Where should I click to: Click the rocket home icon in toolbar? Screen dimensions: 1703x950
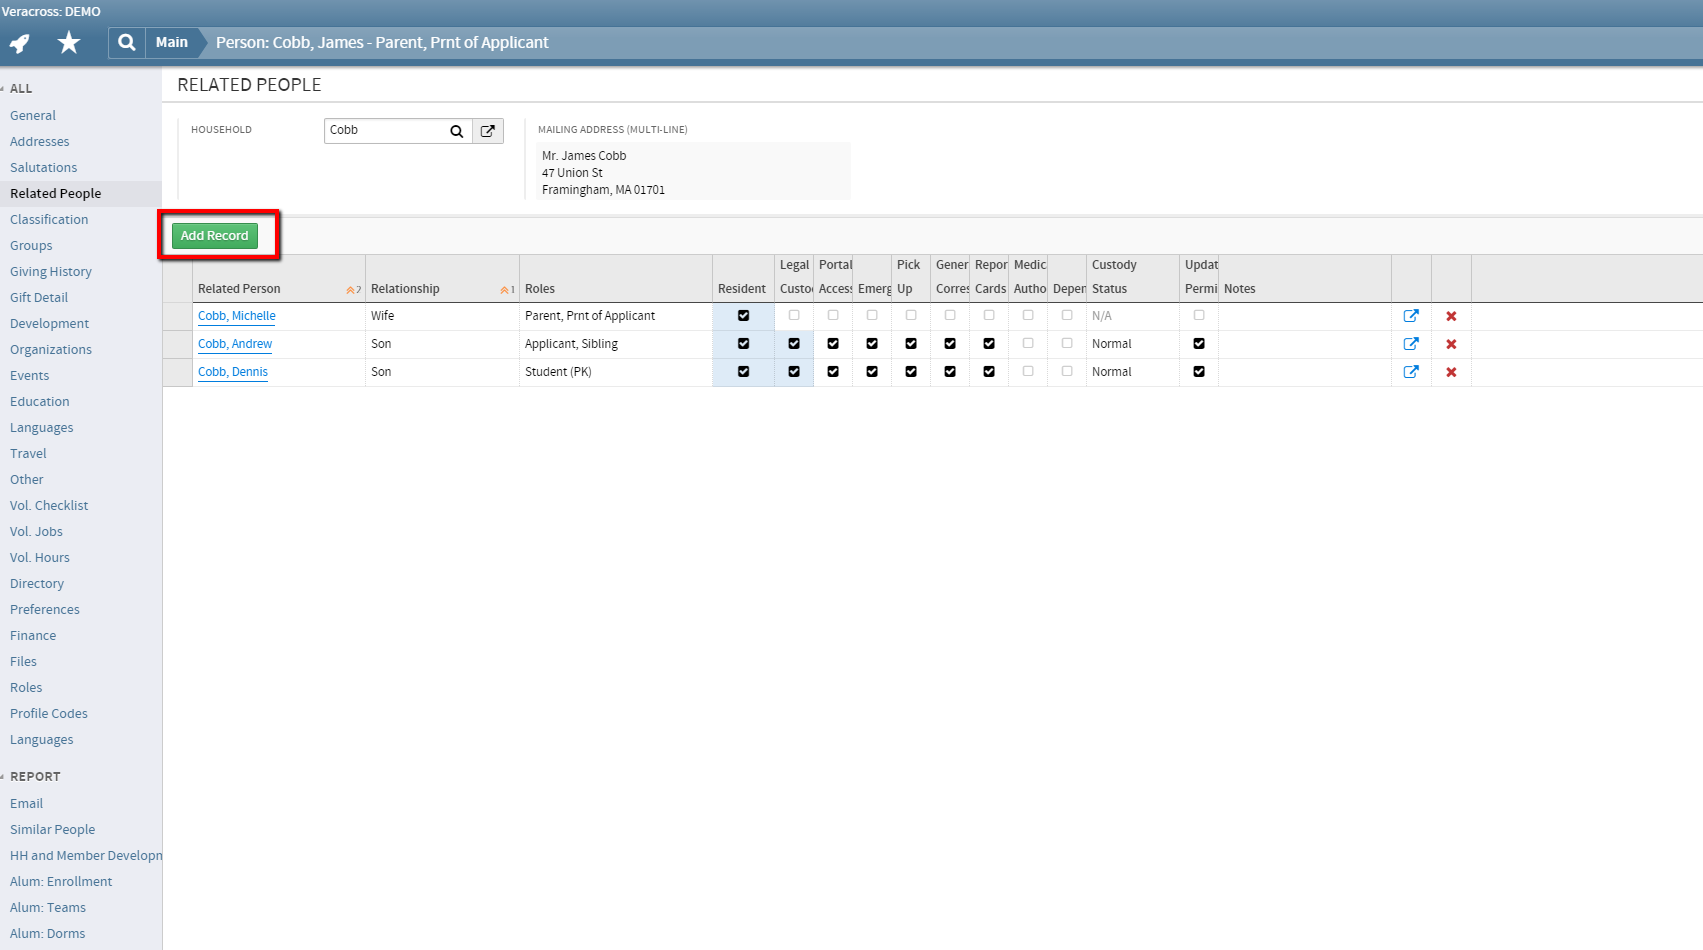18,42
